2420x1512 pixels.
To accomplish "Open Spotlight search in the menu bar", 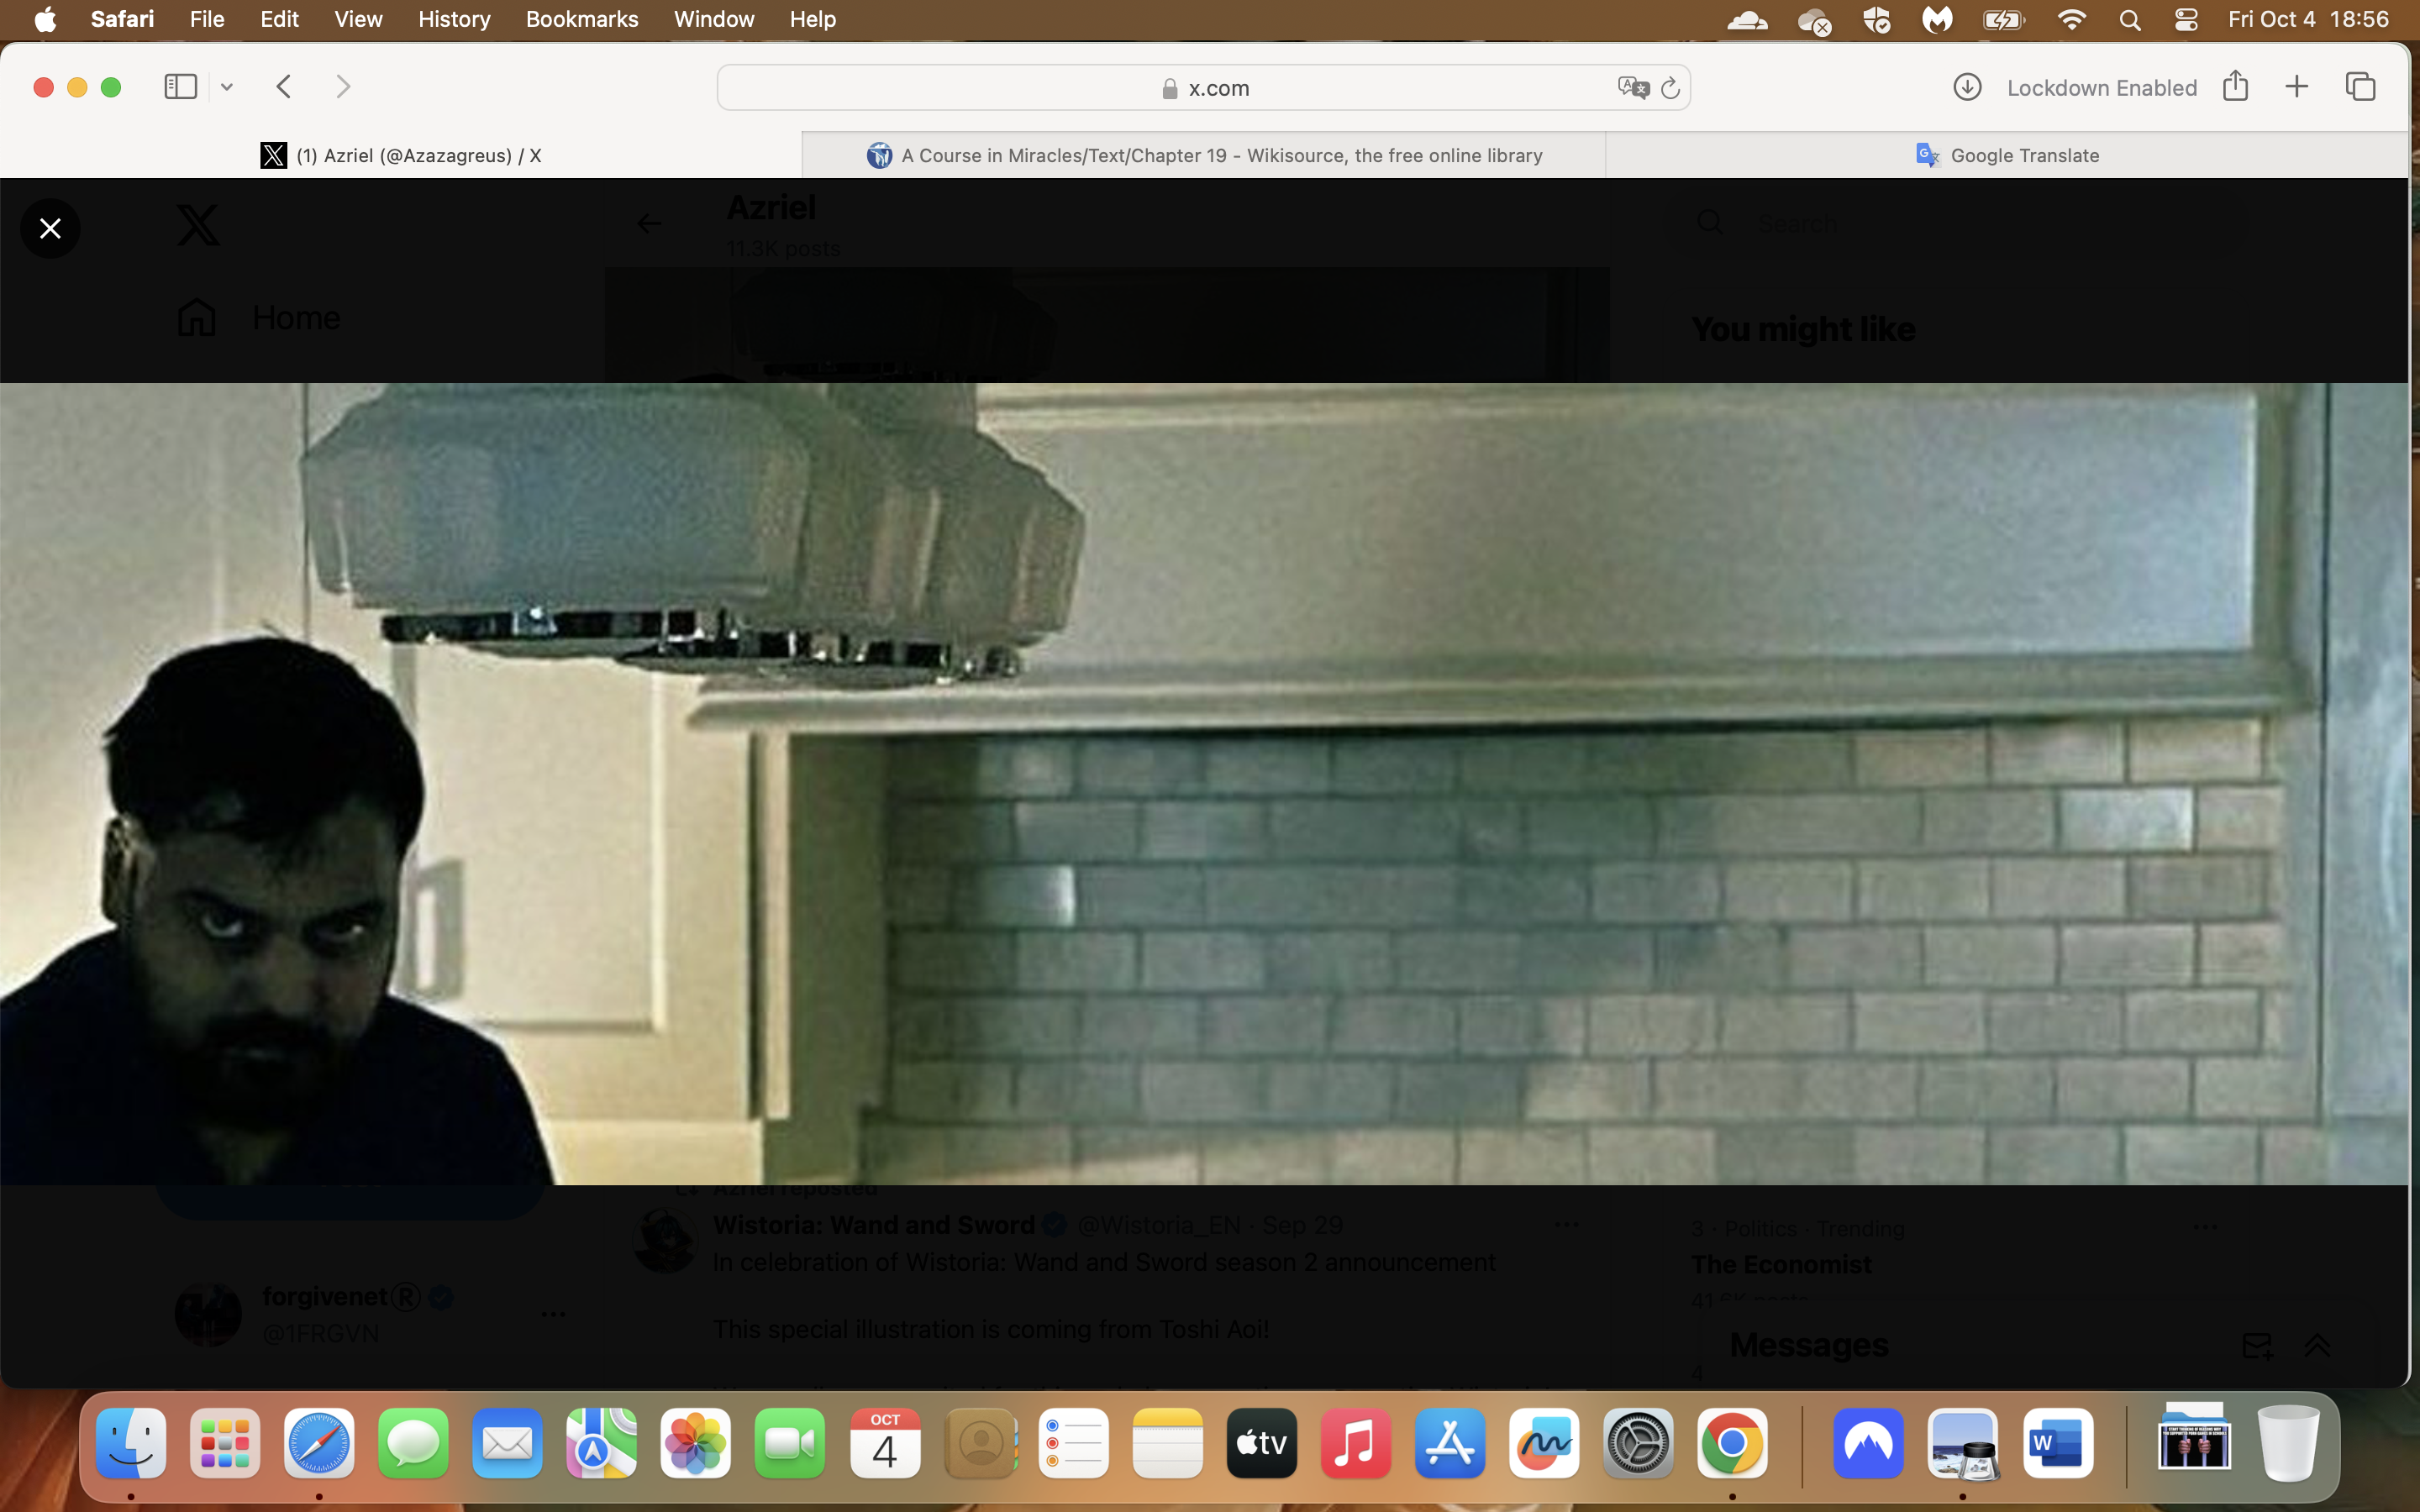I will [x=2130, y=19].
